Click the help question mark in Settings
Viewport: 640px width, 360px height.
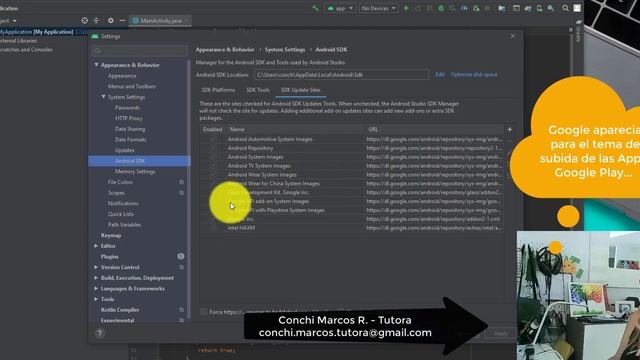point(100,333)
